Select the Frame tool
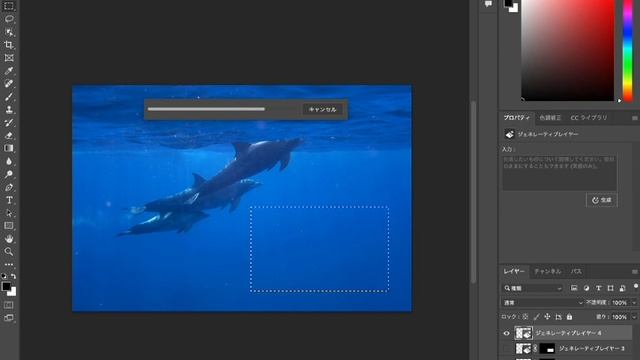The width and height of the screenshot is (640, 360). point(9,58)
